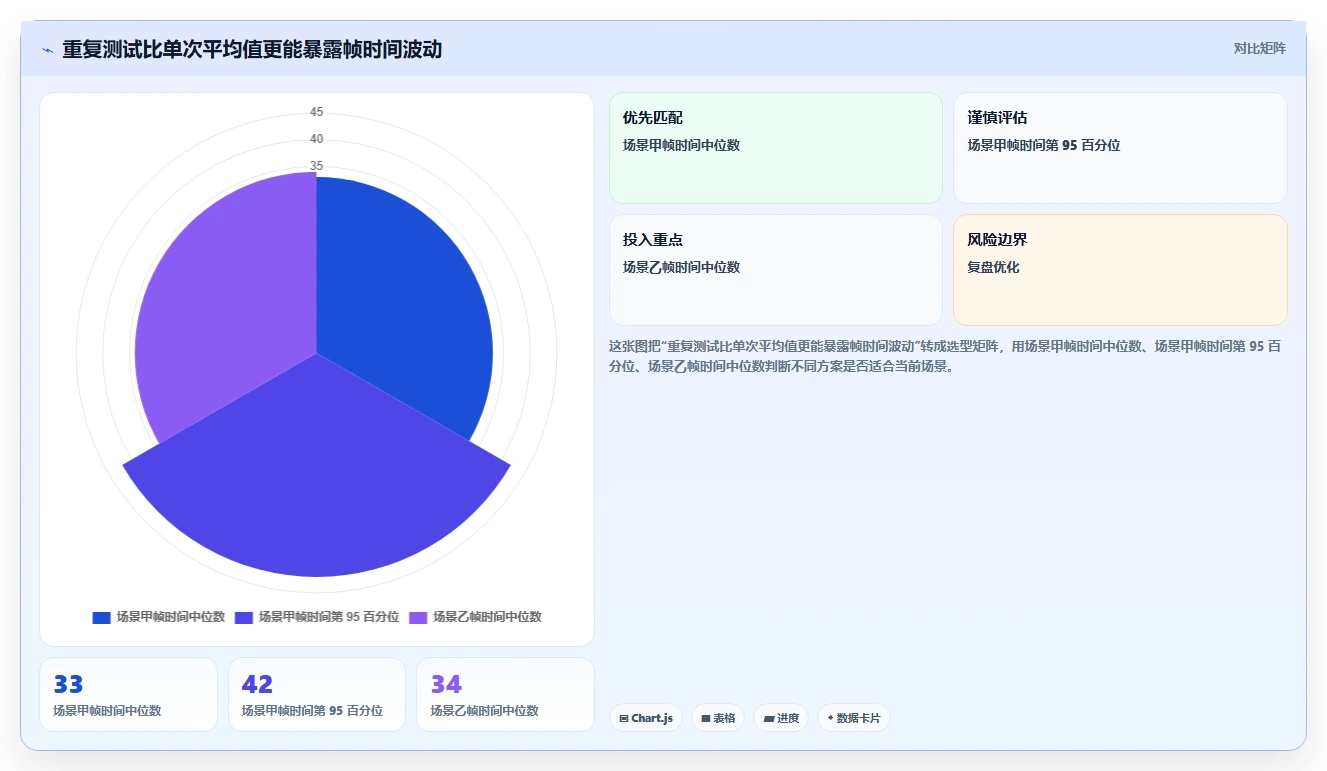Image resolution: width=1327 pixels, height=771 pixels.
Task: Click legend text 场景甲帧时间第 95 百分位
Action: pyautogui.click(x=329, y=617)
